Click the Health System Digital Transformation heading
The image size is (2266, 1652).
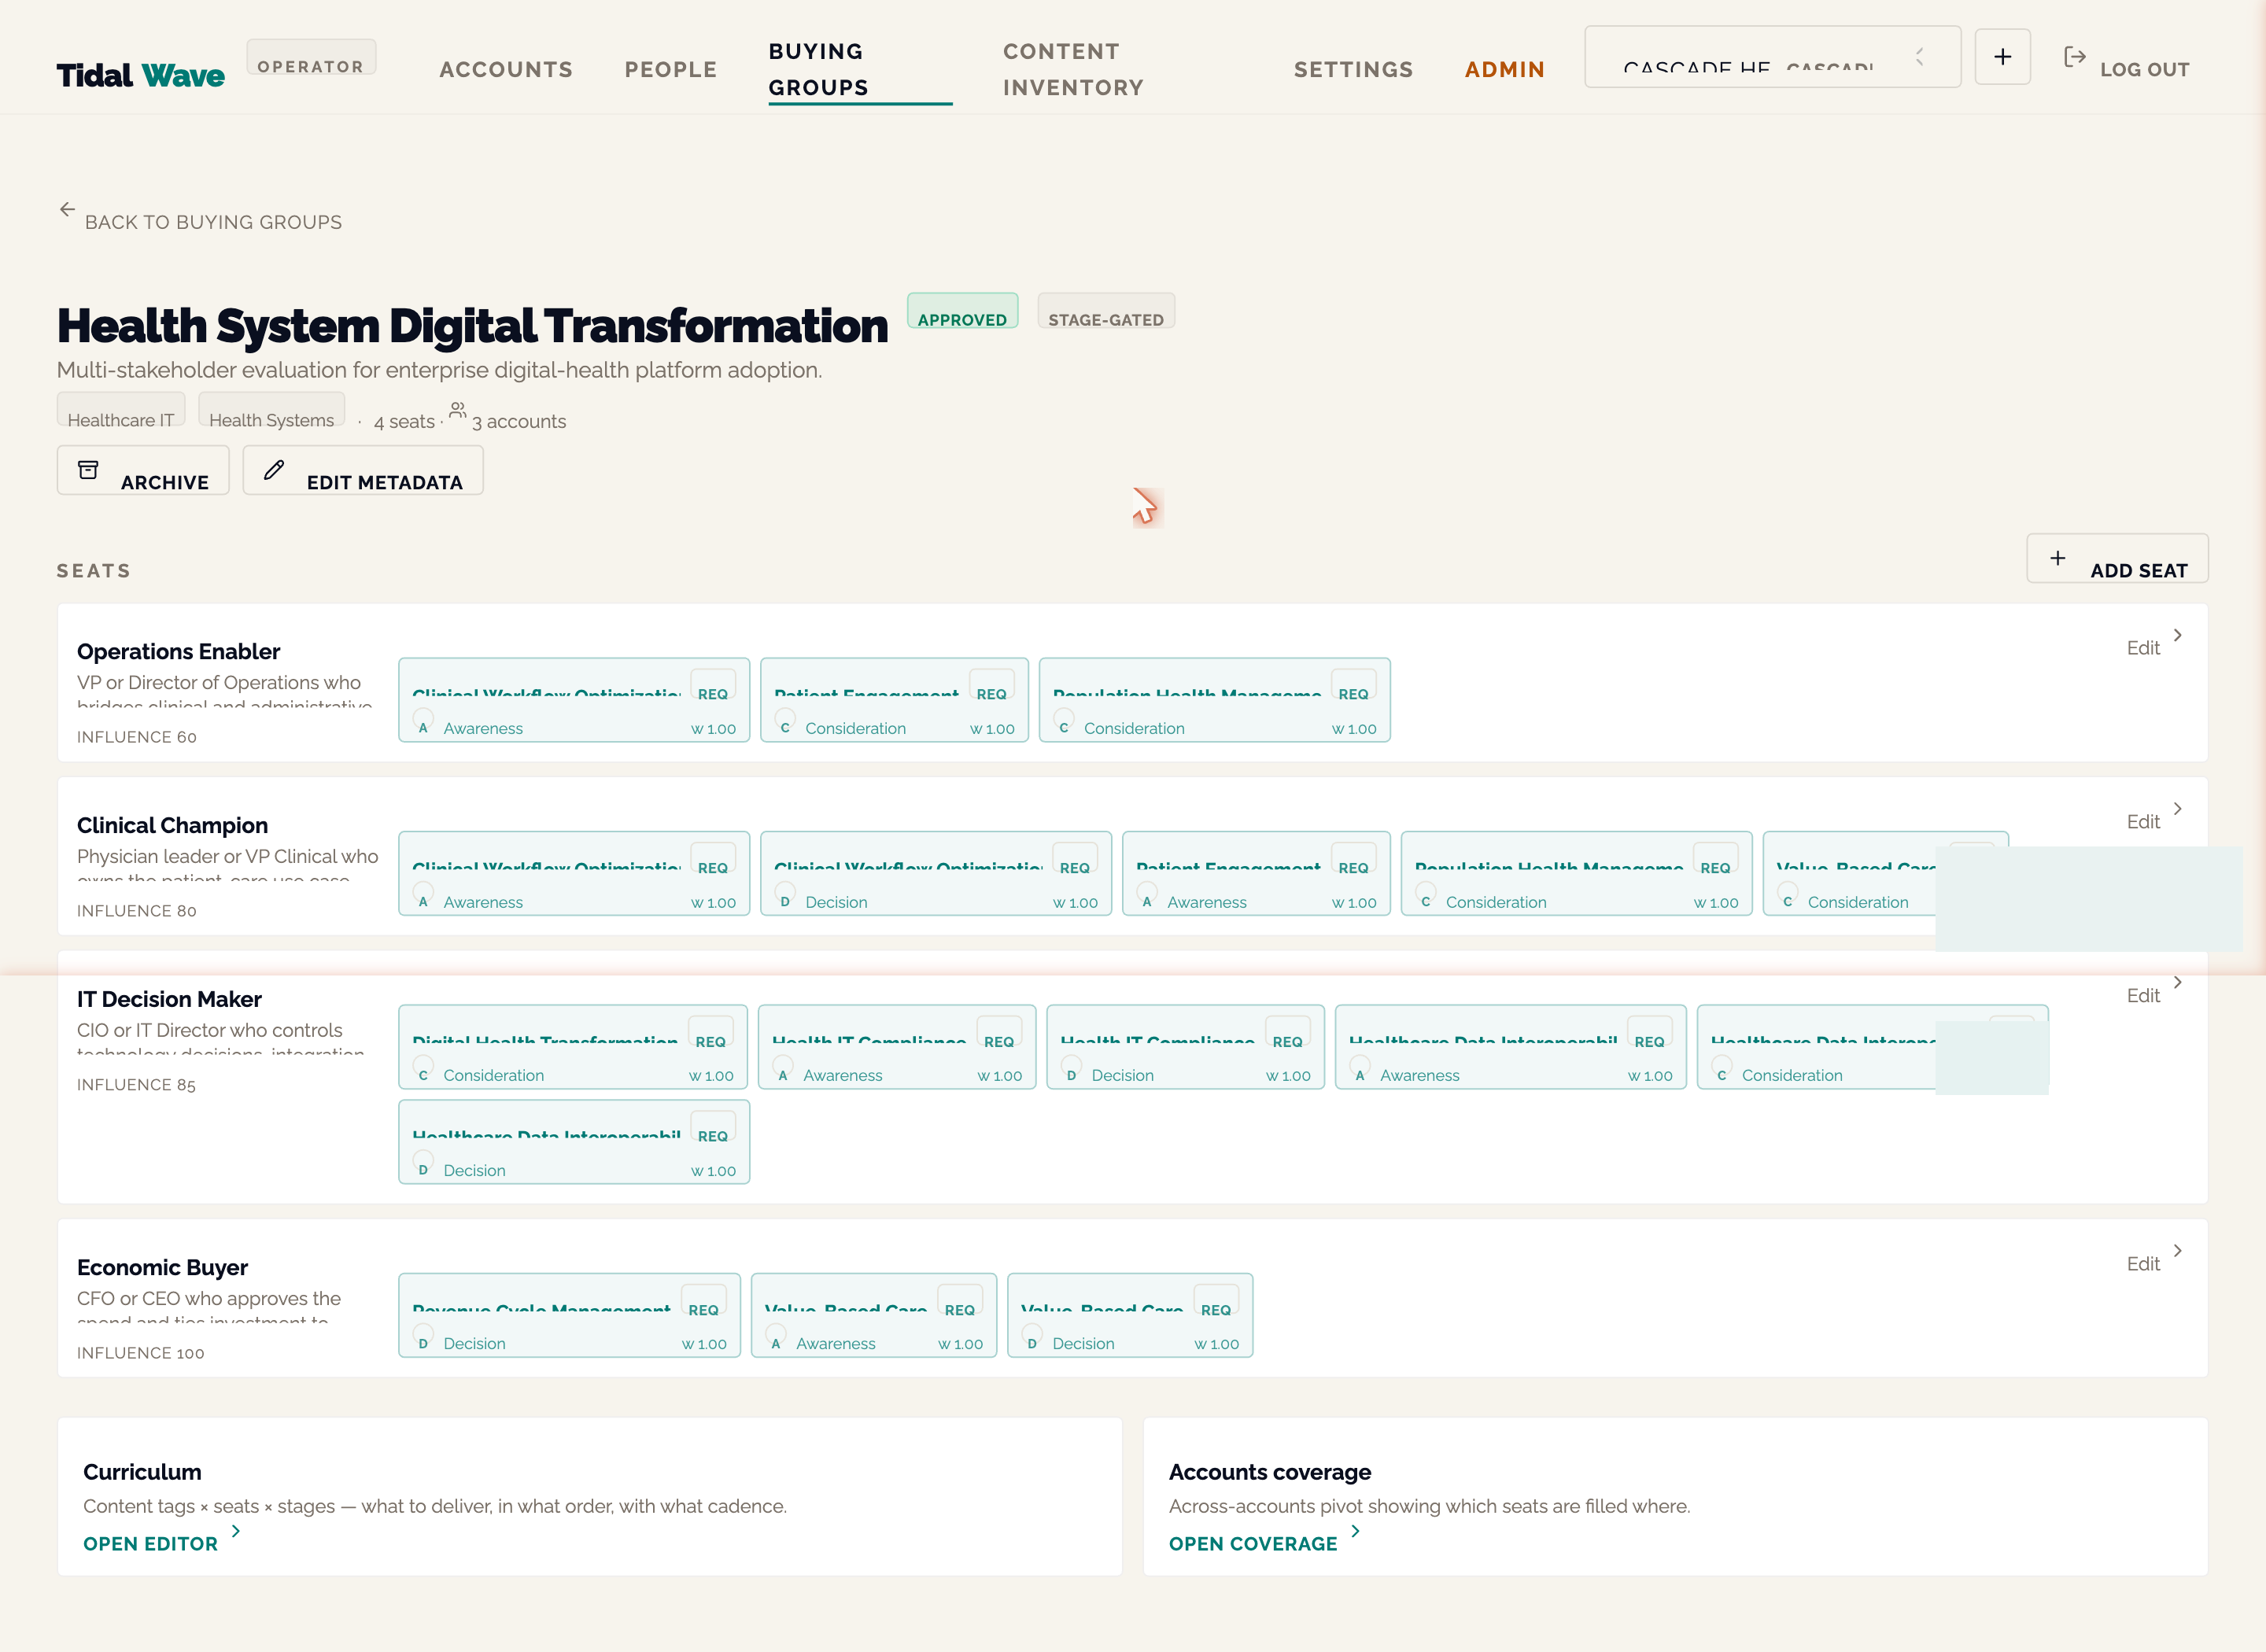472,326
